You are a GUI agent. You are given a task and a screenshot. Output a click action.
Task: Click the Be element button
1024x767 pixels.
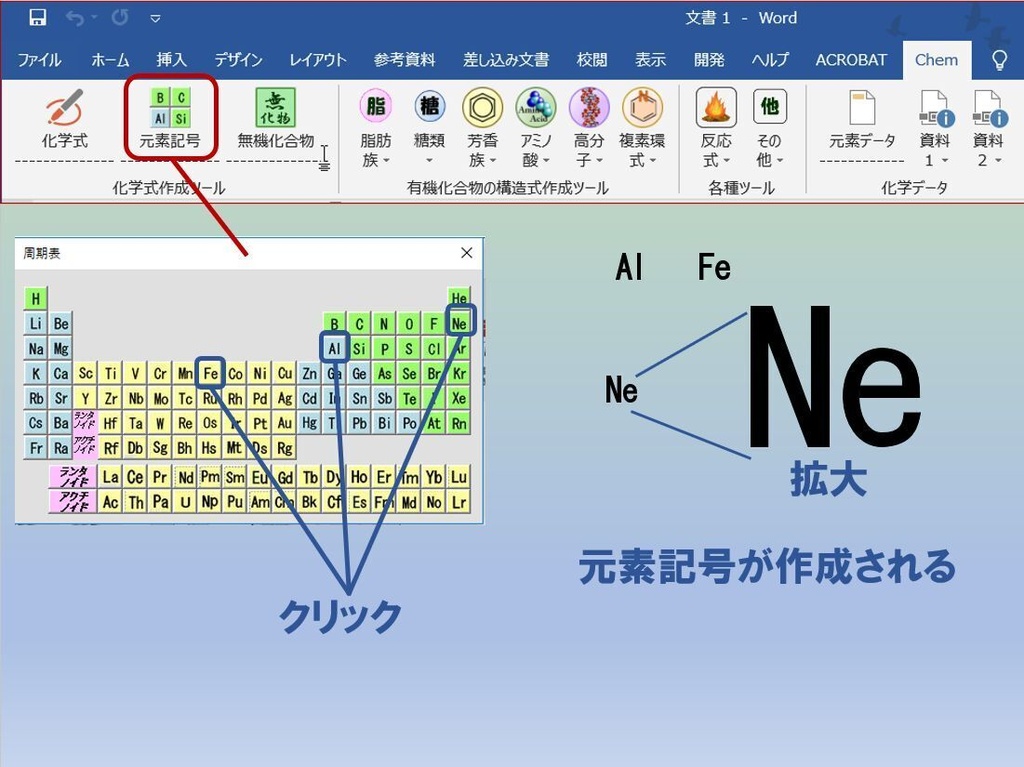coord(61,323)
